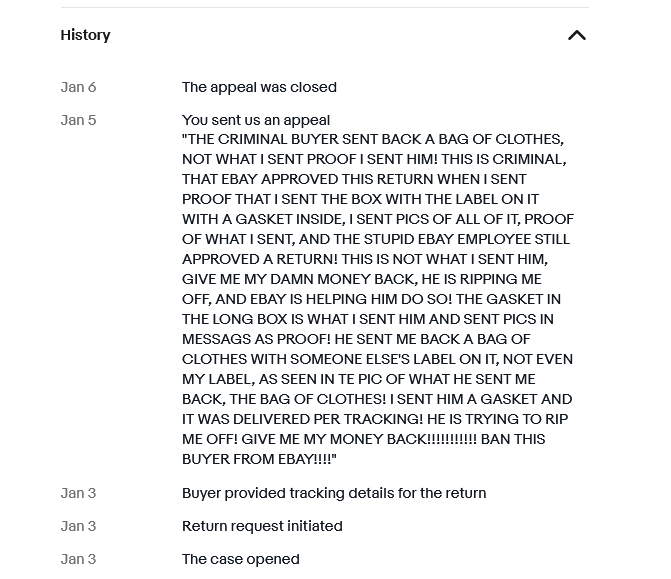Image resolution: width=671 pixels, height=579 pixels.
Task: Select 'The case opened' entry
Action: coord(241,559)
